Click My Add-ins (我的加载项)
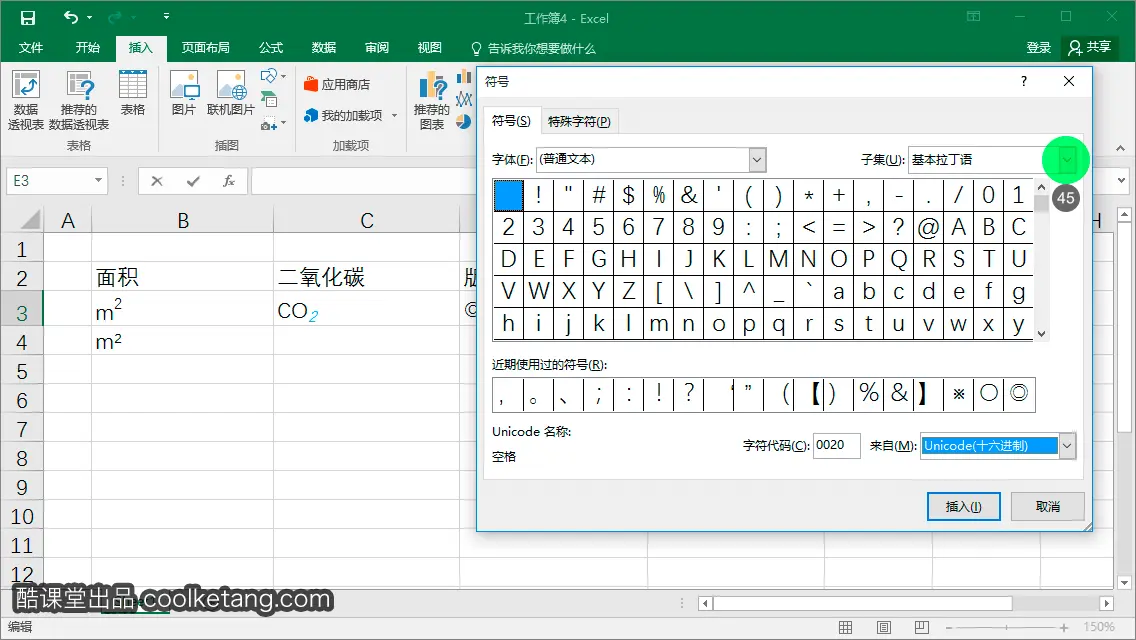Viewport: 1136px width, 640px height. [x=343, y=115]
